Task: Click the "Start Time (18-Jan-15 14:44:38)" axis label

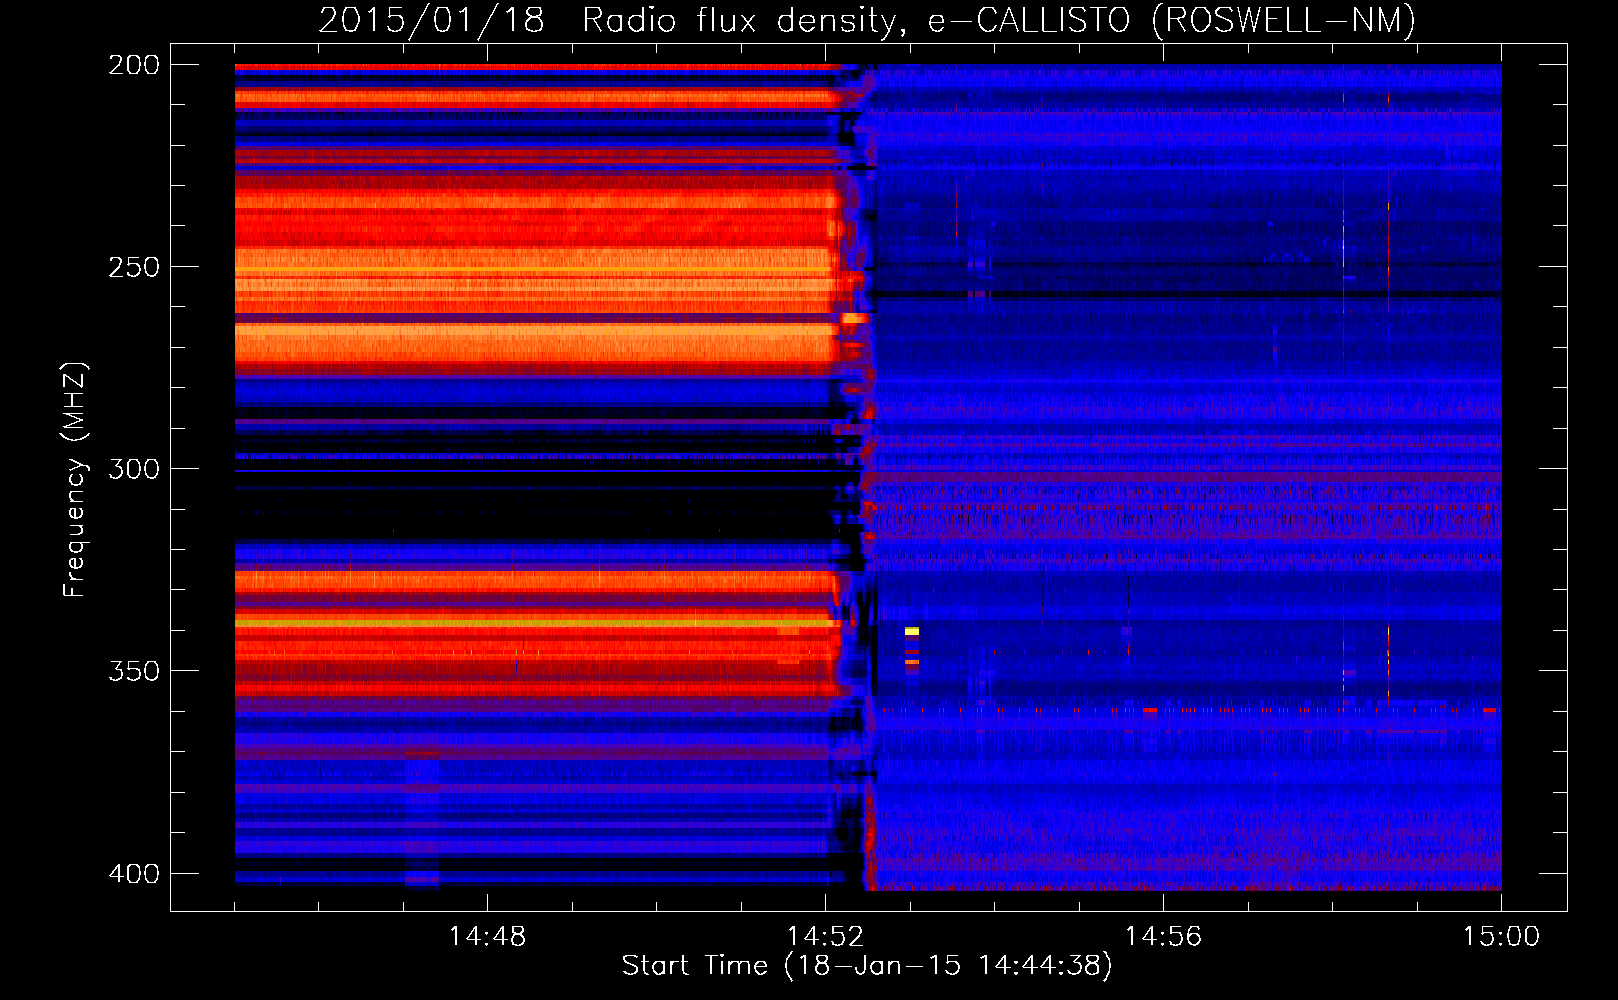Action: pyautogui.click(x=867, y=966)
